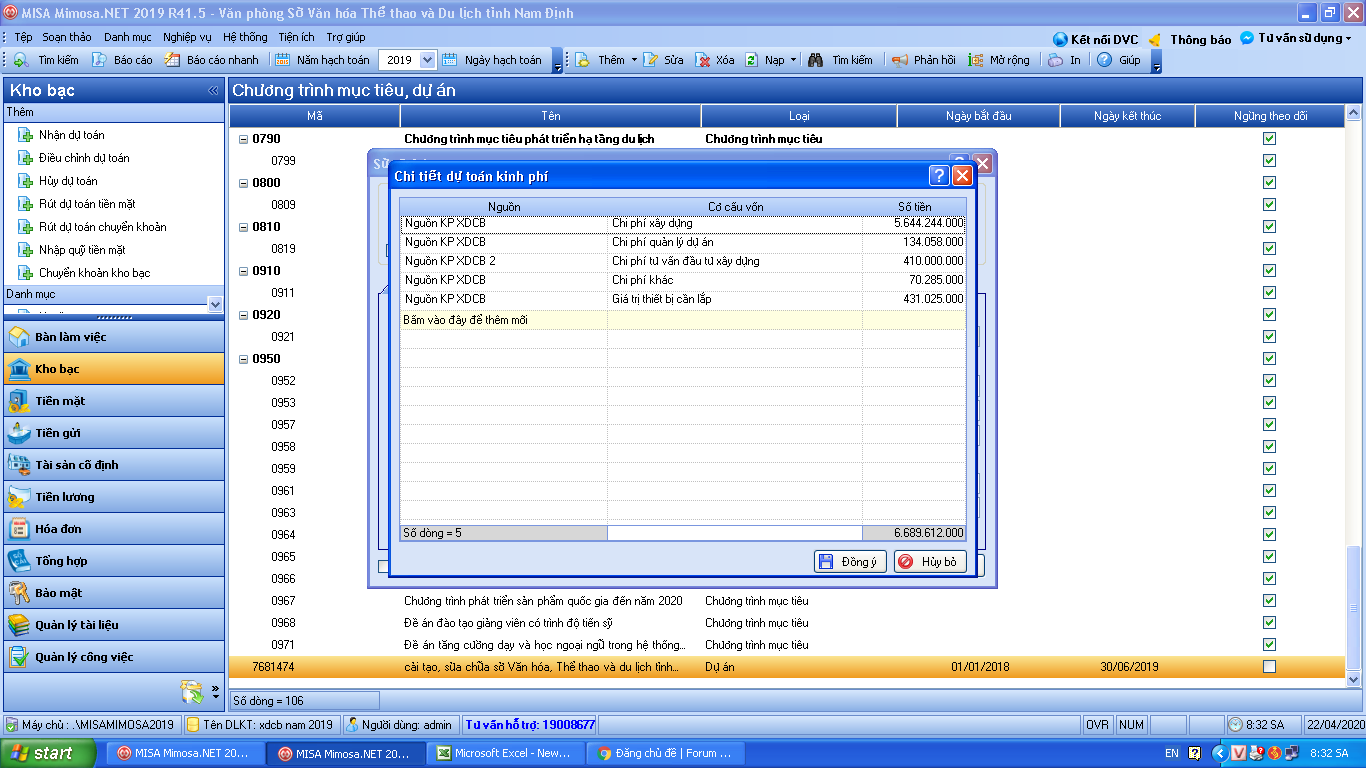Viewport: 1366px width, 768px height.
Task: Click the Xóa delete icon in toolbar
Action: click(x=703, y=60)
